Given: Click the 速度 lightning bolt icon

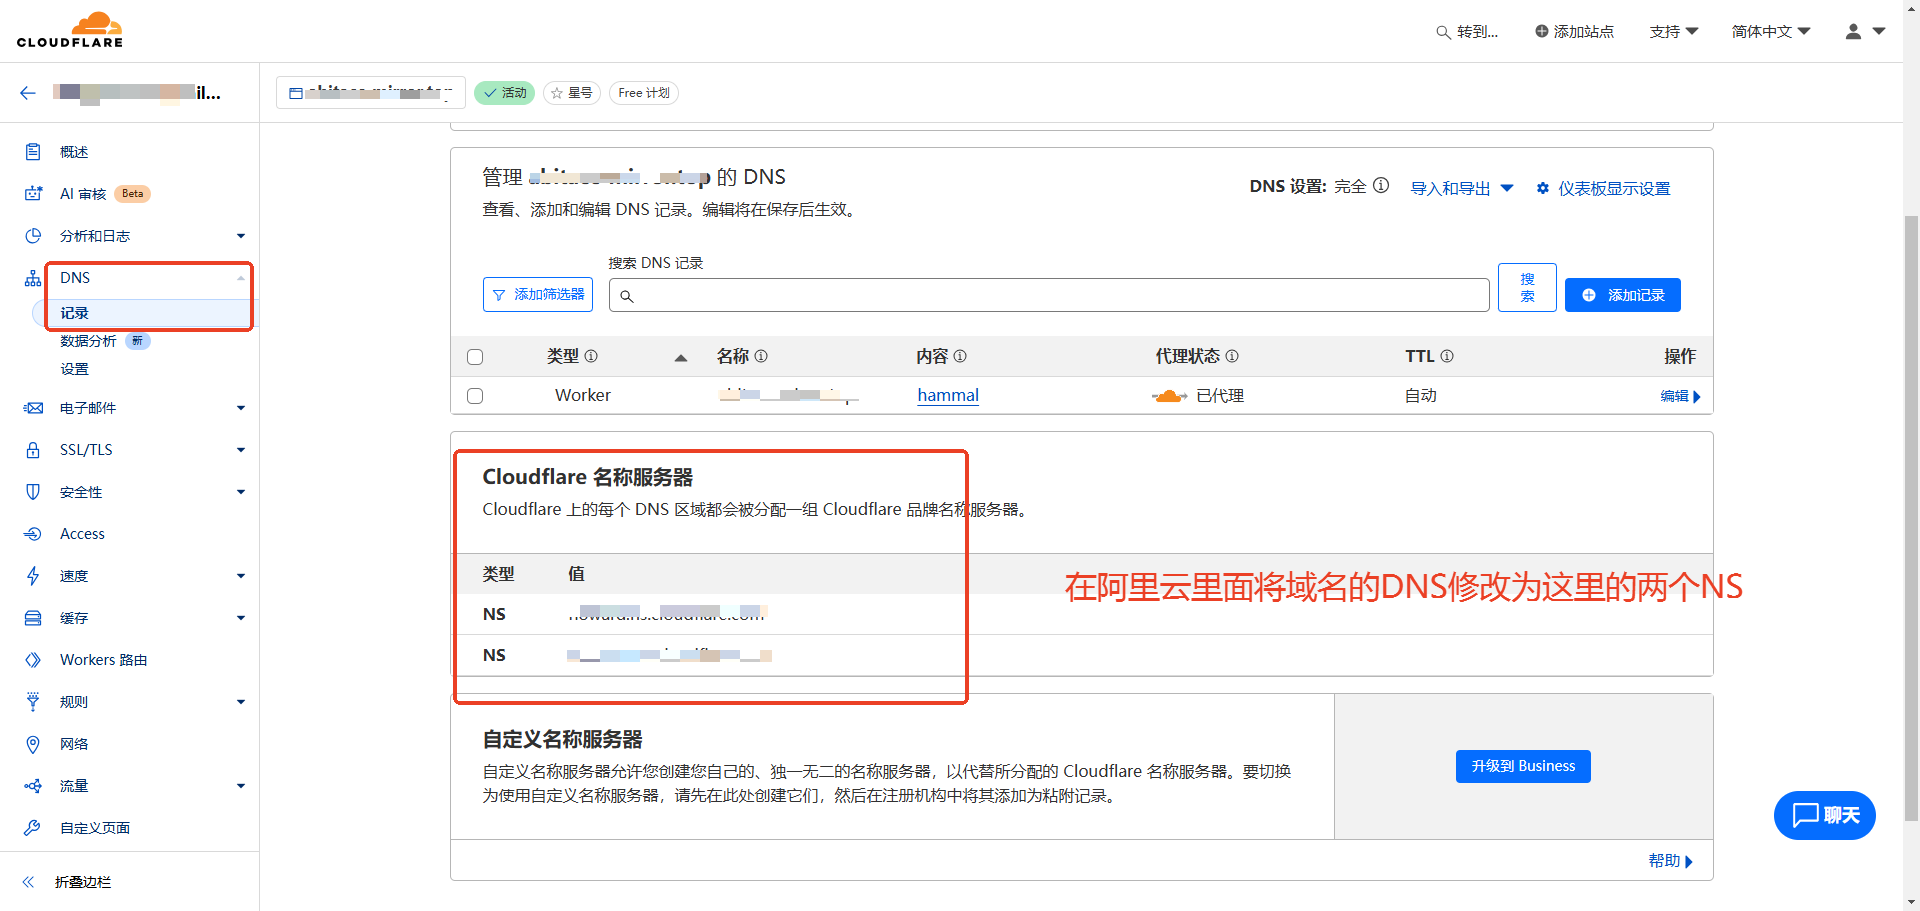Looking at the screenshot, I should click(33, 576).
